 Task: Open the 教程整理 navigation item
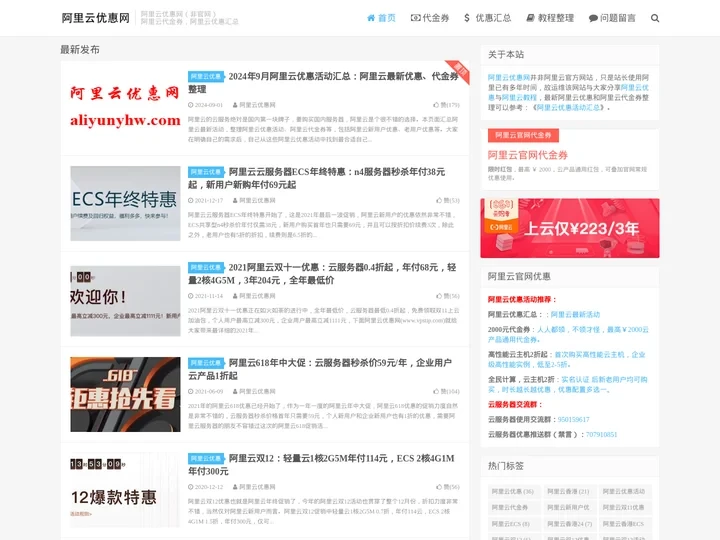(x=550, y=18)
